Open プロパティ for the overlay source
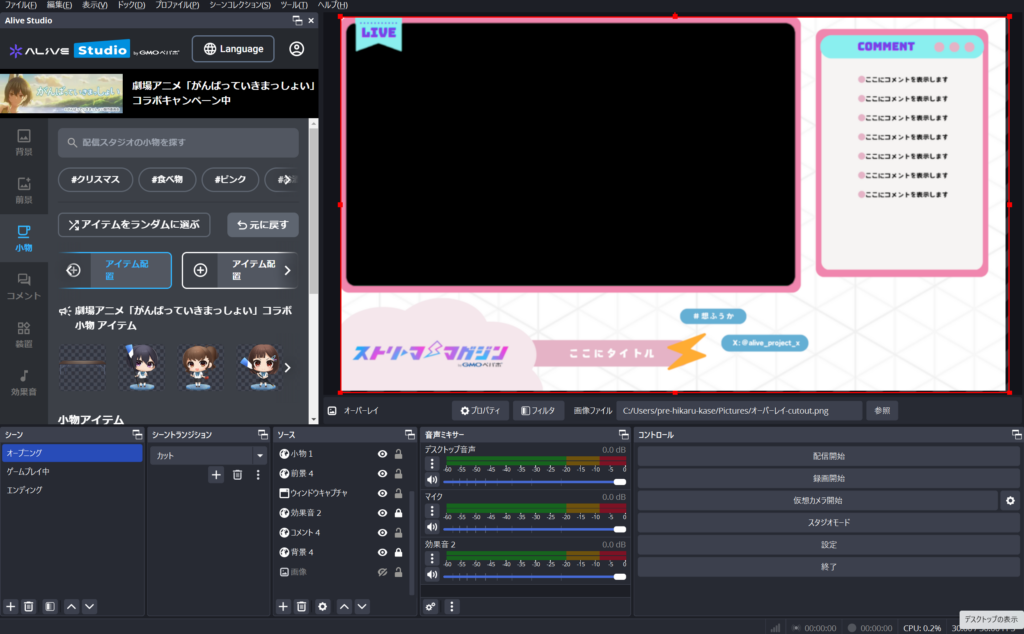Image resolution: width=1024 pixels, height=634 pixels. pos(480,411)
